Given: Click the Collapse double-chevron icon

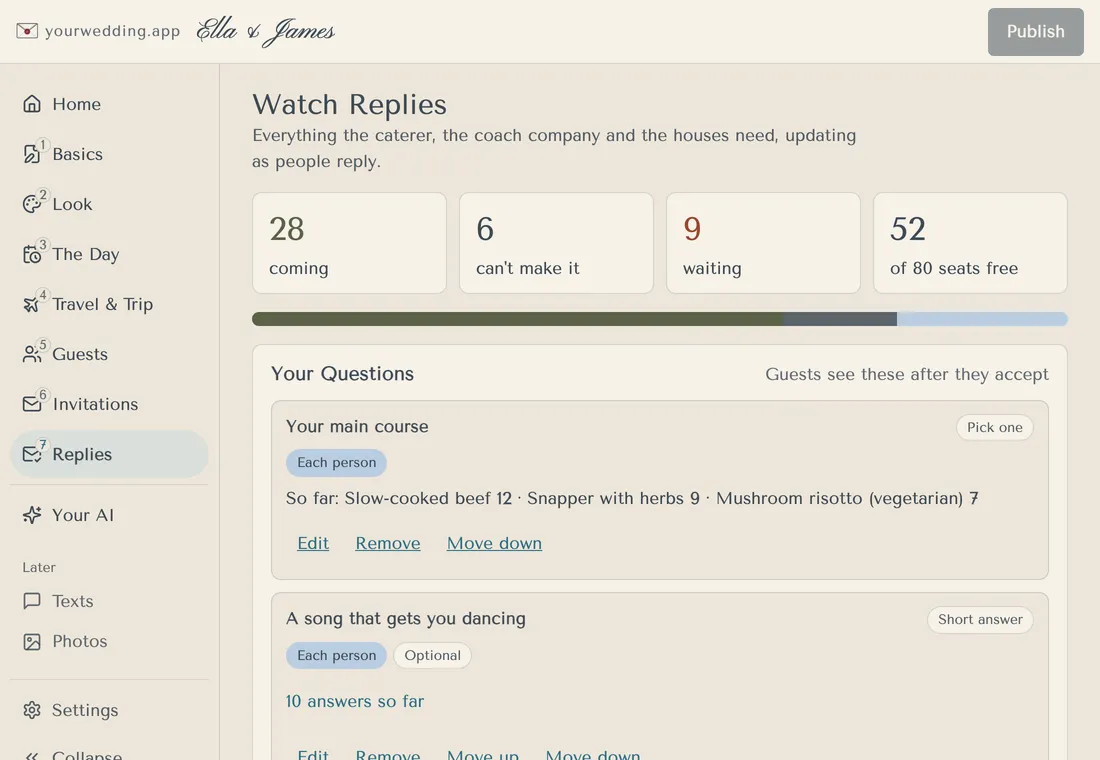Looking at the screenshot, I should [x=32, y=756].
